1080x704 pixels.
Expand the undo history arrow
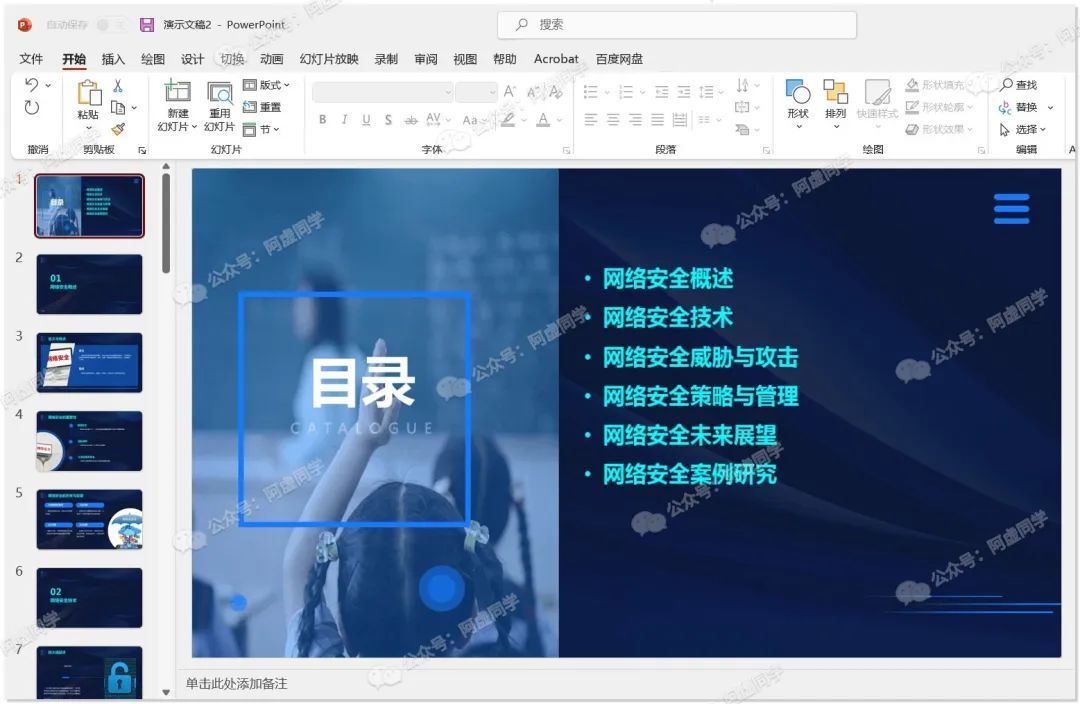click(x=48, y=85)
